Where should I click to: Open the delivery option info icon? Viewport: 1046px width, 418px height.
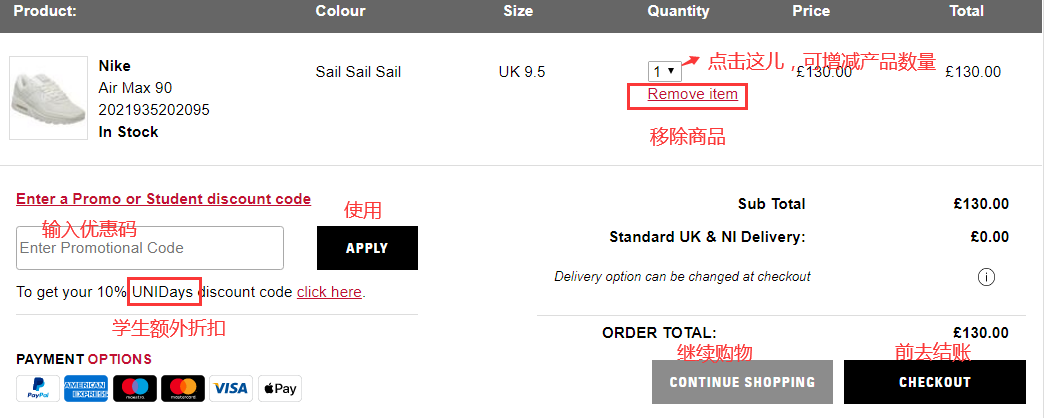[x=986, y=277]
